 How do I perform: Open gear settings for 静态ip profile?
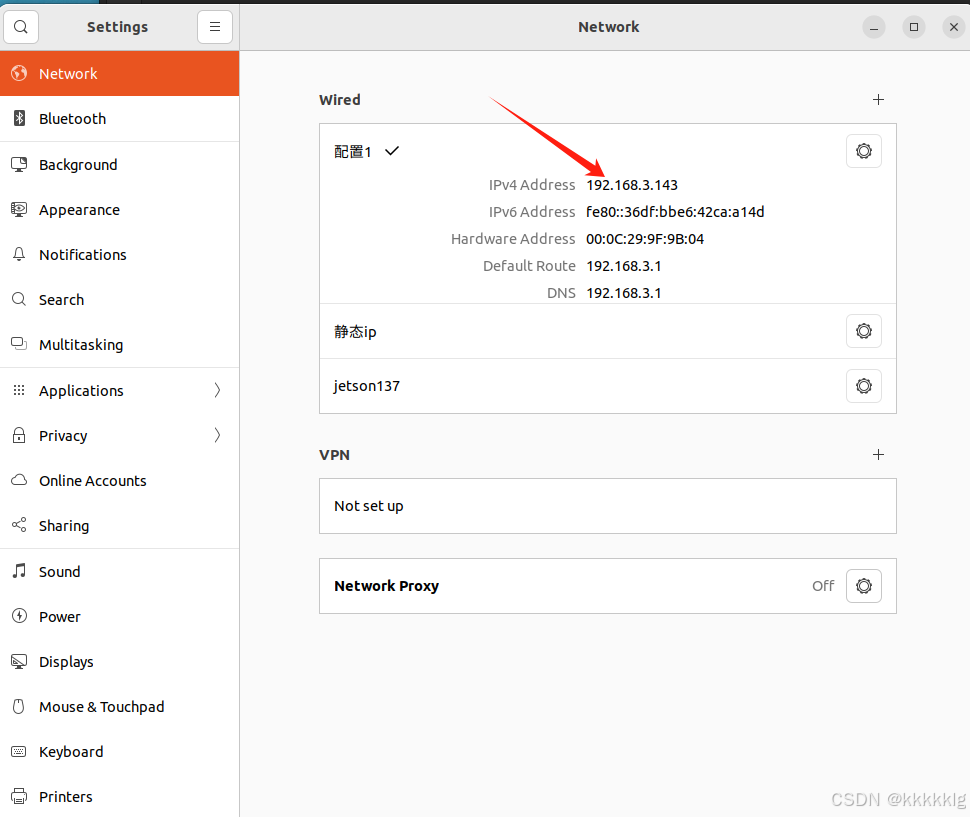863,331
